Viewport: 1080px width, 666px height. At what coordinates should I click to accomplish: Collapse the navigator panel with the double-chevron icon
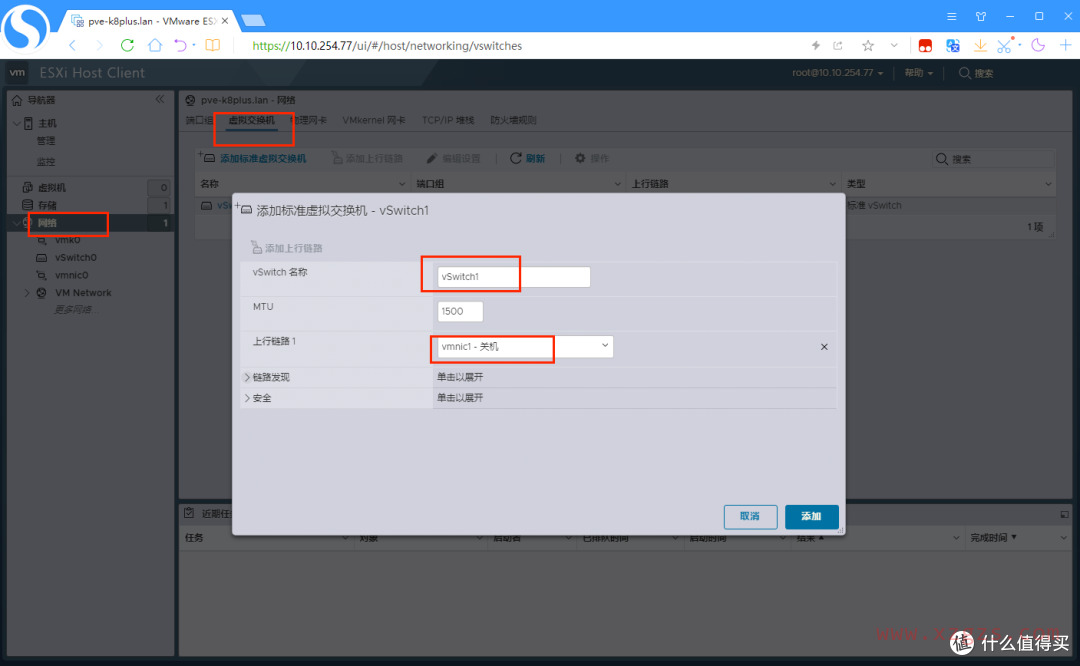point(158,99)
